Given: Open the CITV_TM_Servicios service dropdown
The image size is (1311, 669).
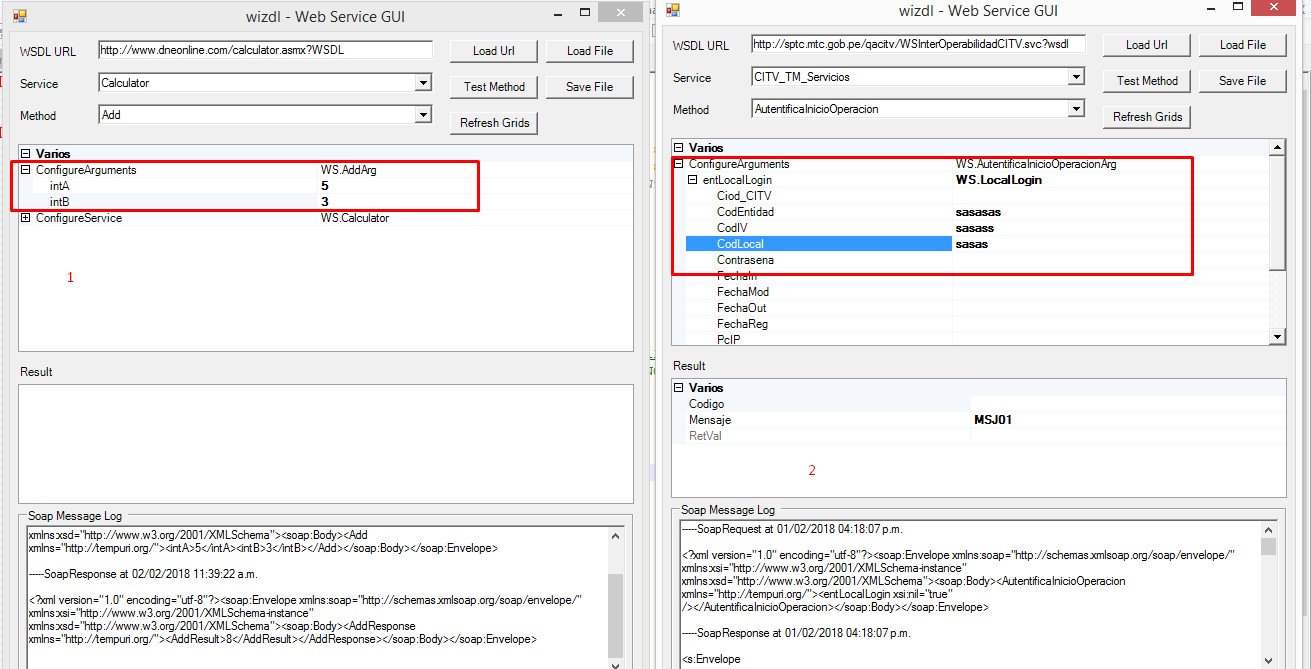Looking at the screenshot, I should pyautogui.click(x=1076, y=78).
